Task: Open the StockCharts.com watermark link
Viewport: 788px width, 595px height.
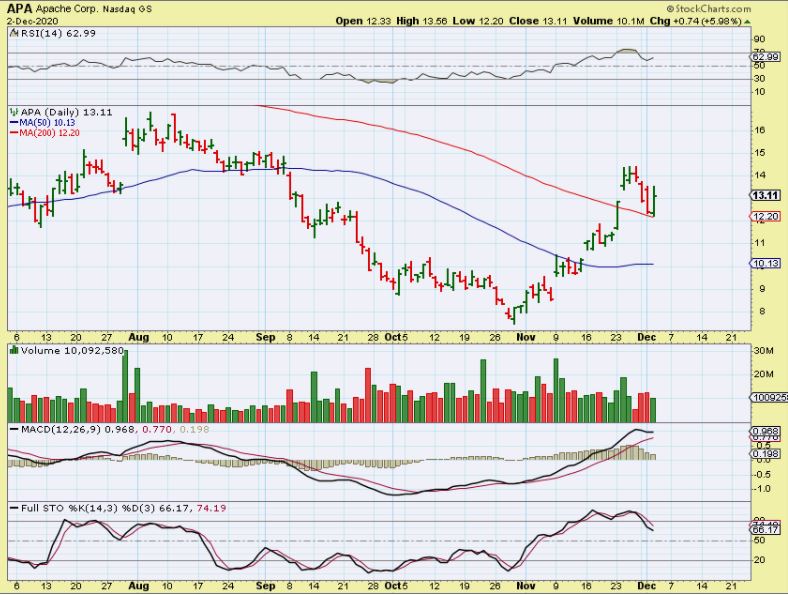Action: coord(709,9)
